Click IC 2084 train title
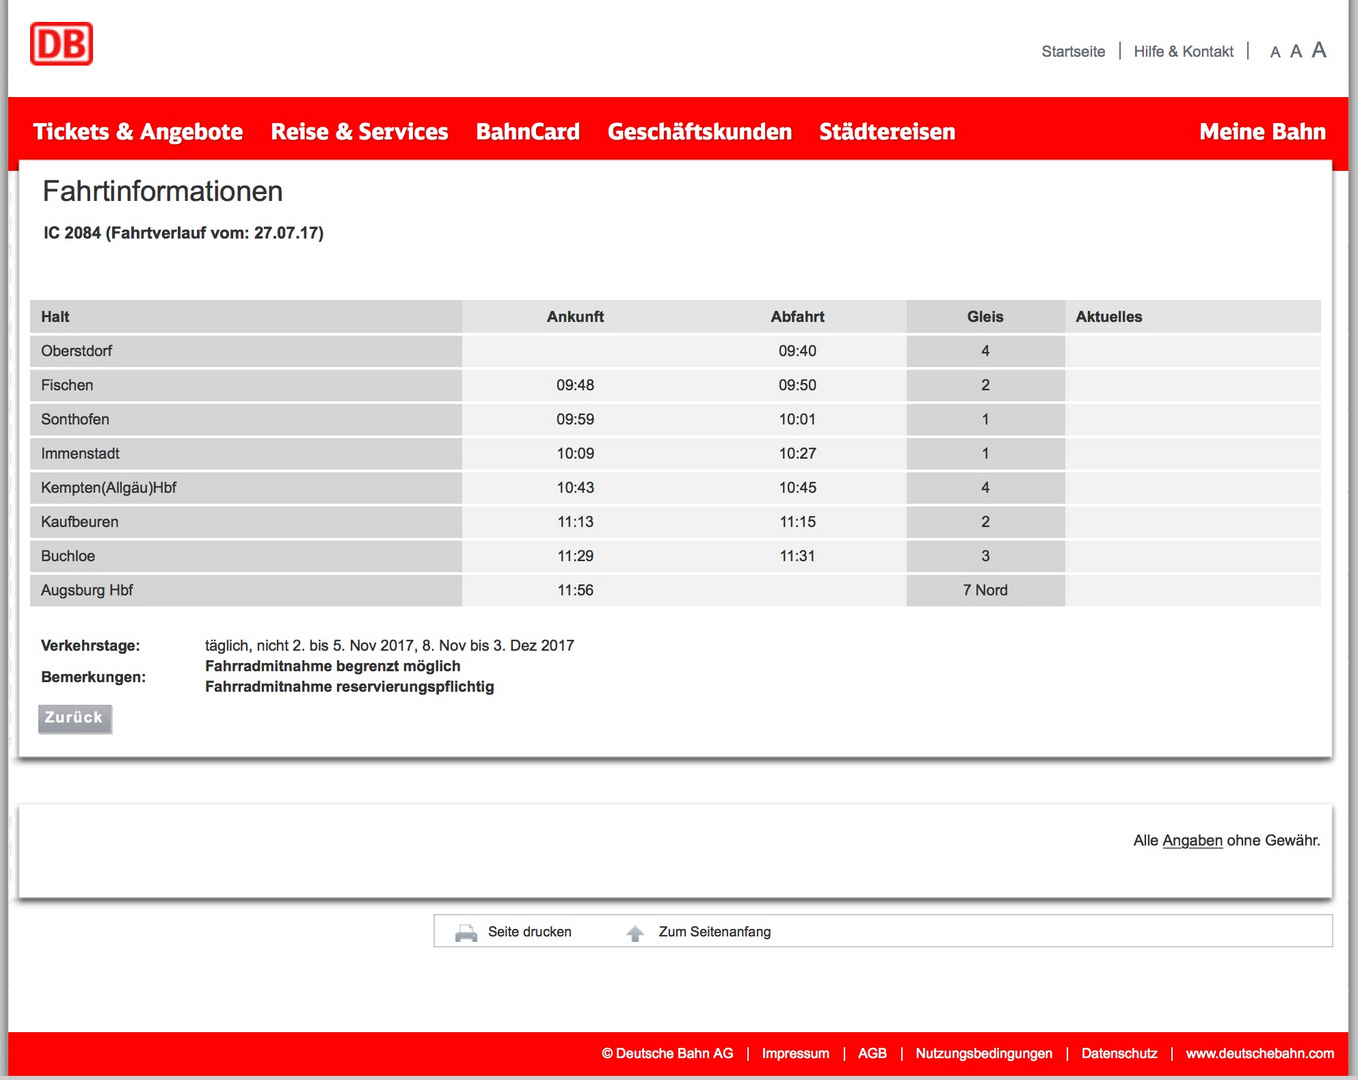Image resolution: width=1358 pixels, height=1080 pixels. tap(183, 233)
